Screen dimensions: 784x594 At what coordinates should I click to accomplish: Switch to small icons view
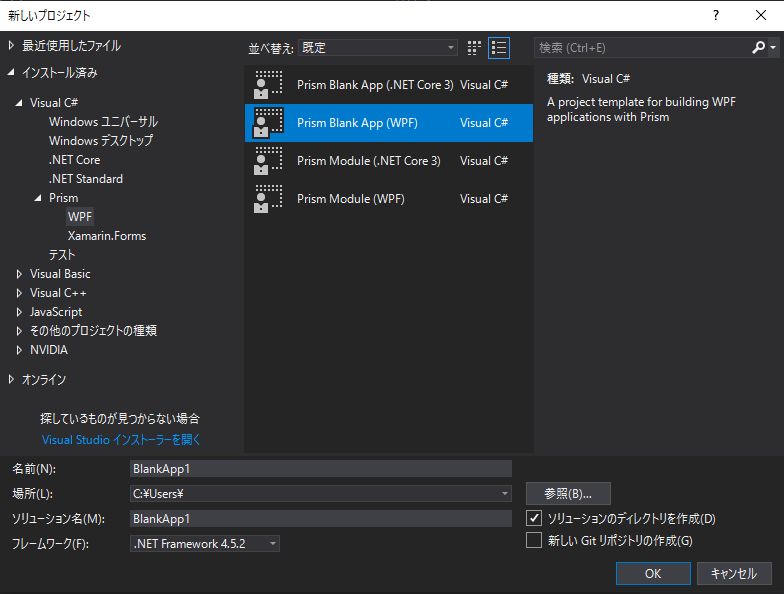click(474, 48)
